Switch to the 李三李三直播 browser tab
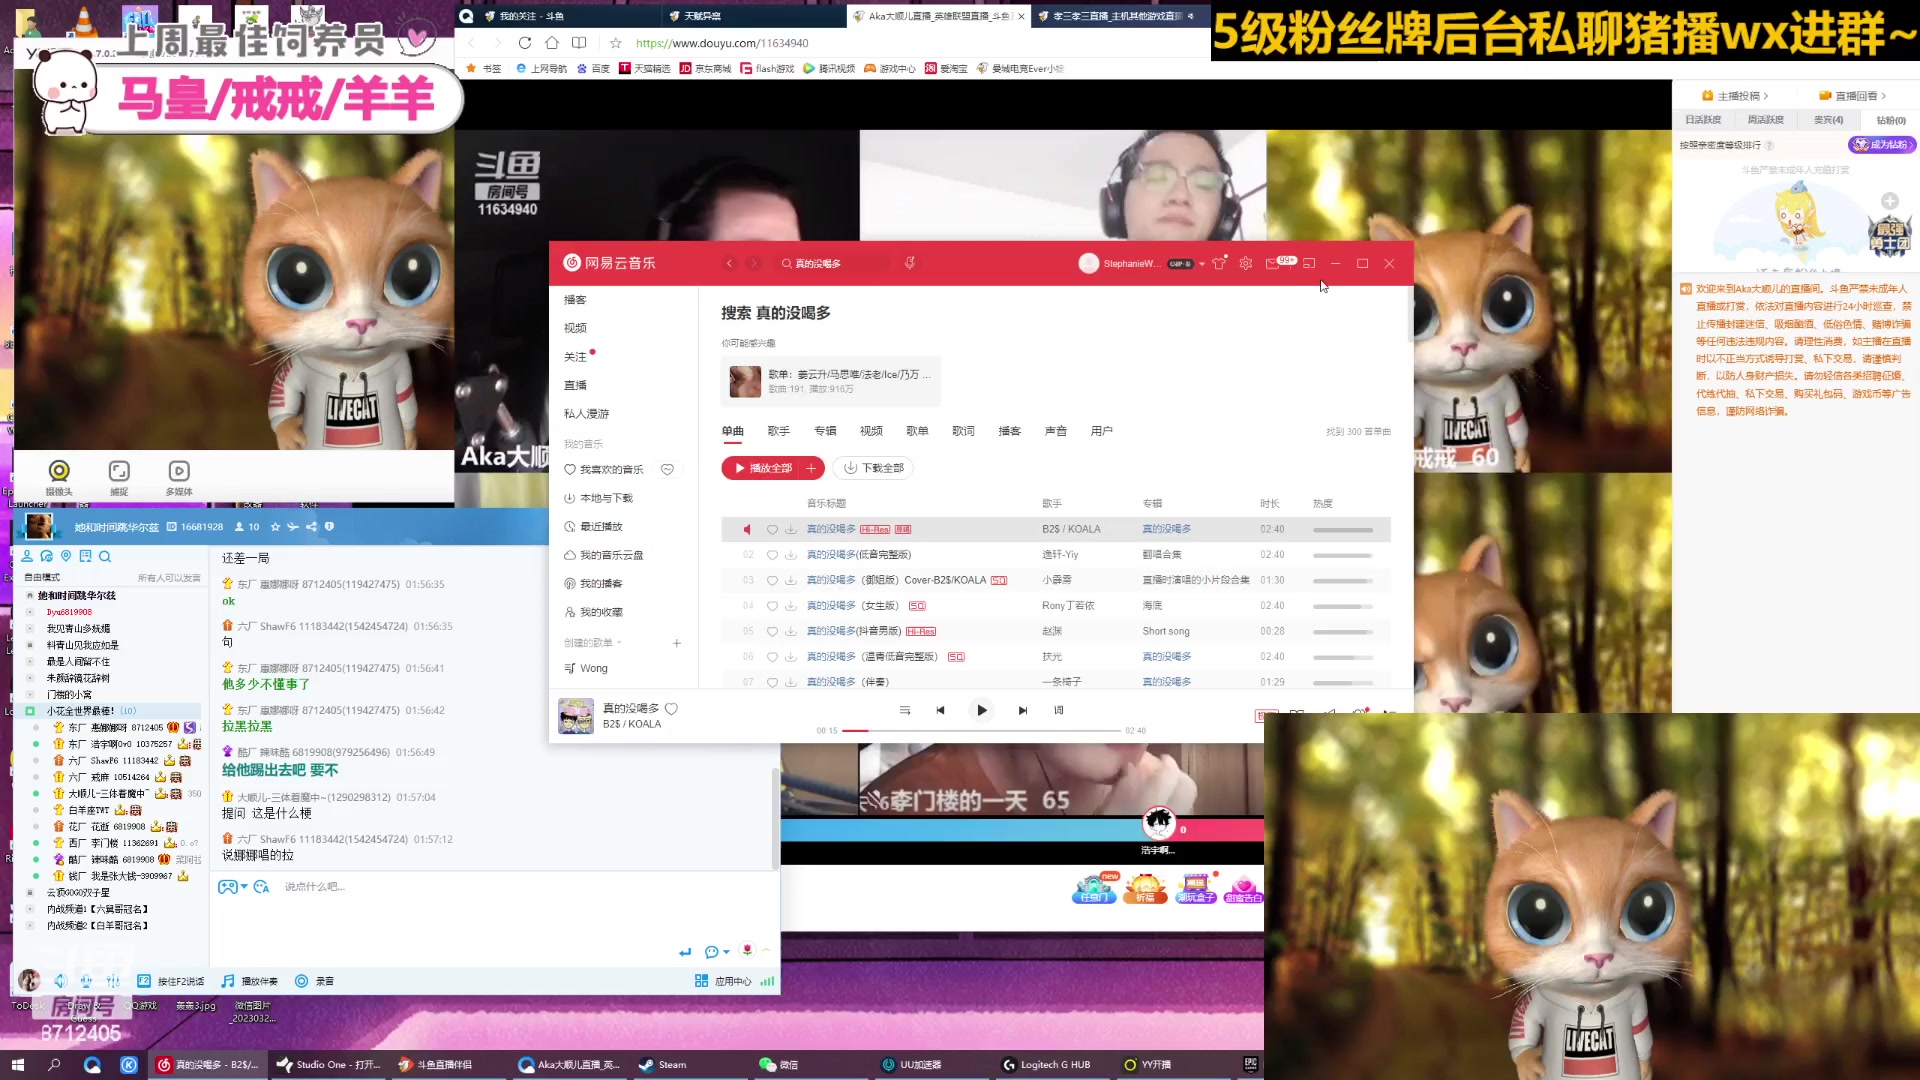Viewport: 1920px width, 1080px height. pyautogui.click(x=1115, y=16)
